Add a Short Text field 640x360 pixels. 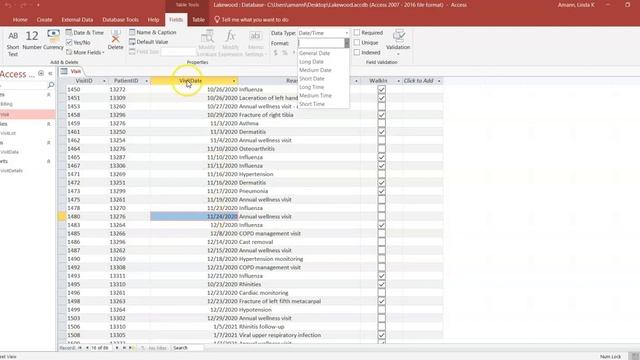point(13,43)
